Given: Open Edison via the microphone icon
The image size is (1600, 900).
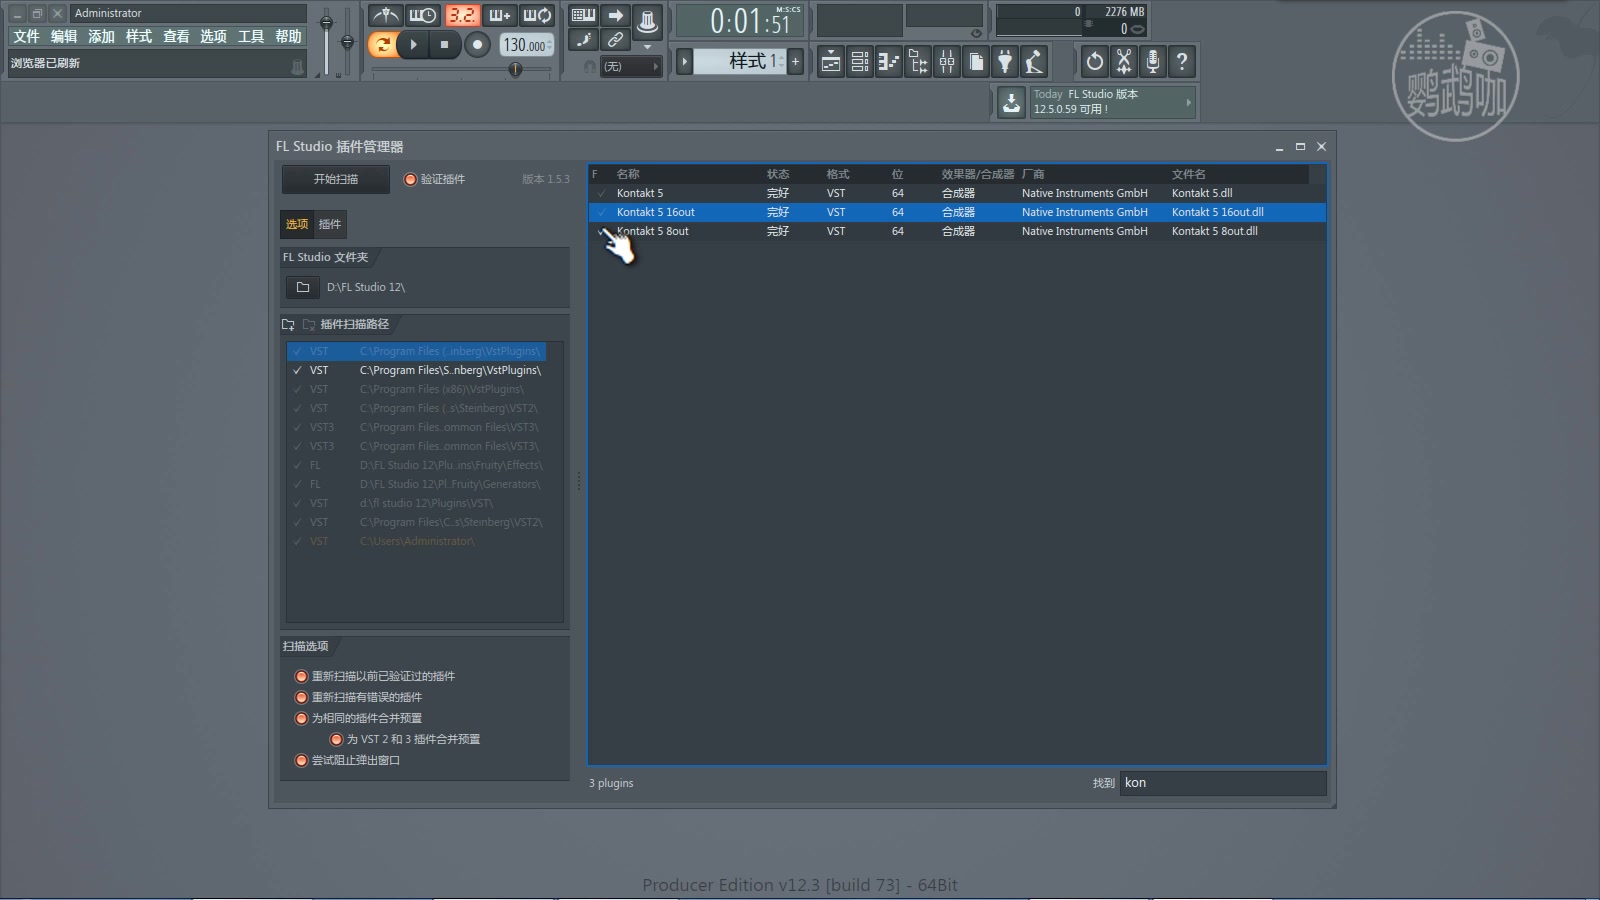Looking at the screenshot, I should (1154, 62).
